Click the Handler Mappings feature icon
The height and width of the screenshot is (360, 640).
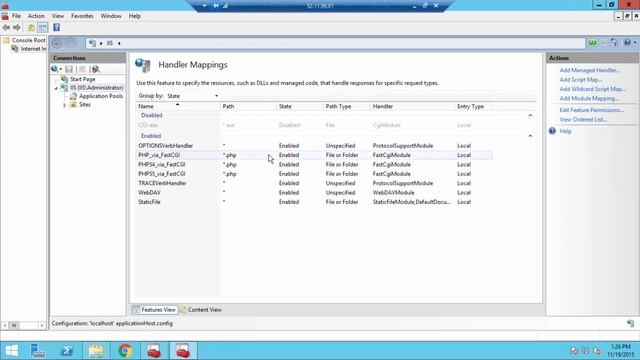[143, 65]
